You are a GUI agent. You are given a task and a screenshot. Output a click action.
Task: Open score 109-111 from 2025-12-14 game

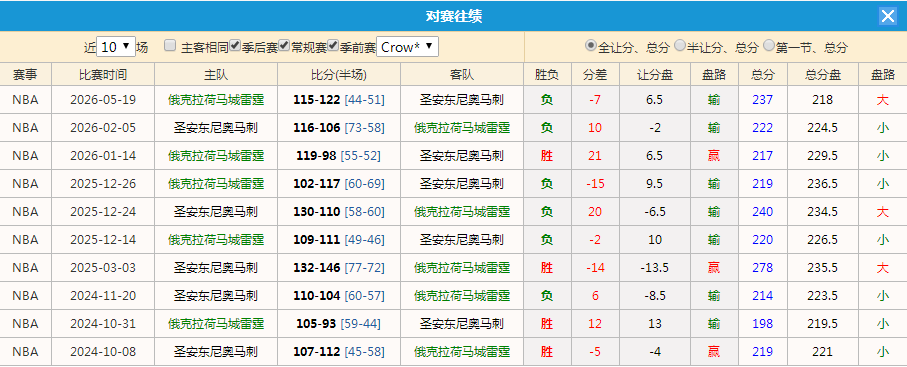coord(316,240)
